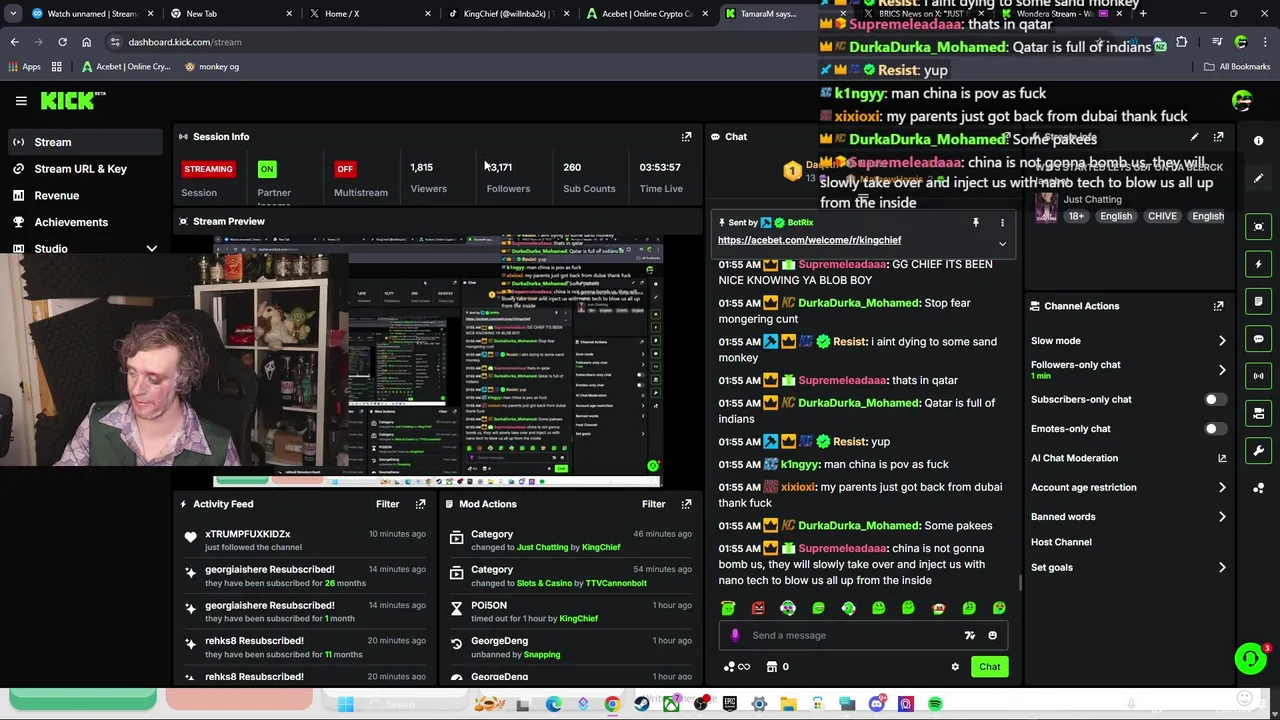Pop out the Mod Actions panel
Screen dimensions: 1280x720
[x=686, y=504]
